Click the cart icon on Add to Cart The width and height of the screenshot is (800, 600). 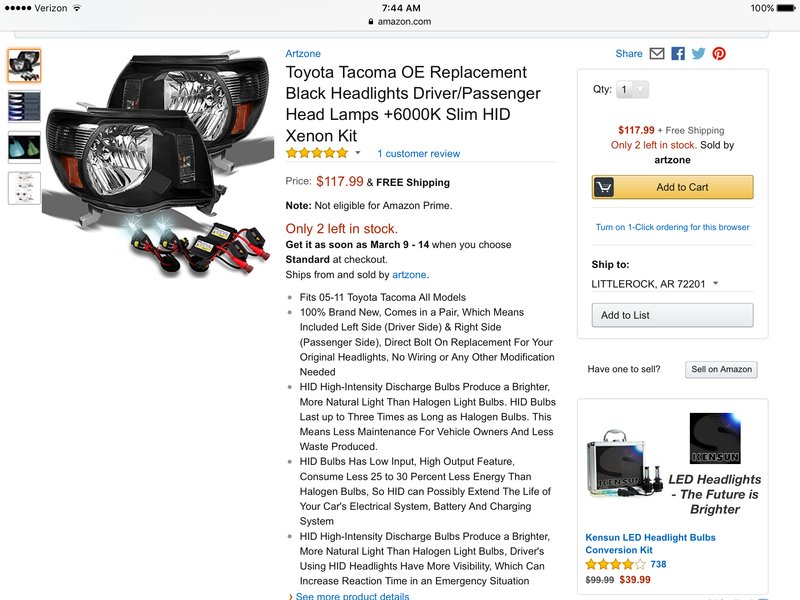point(604,187)
